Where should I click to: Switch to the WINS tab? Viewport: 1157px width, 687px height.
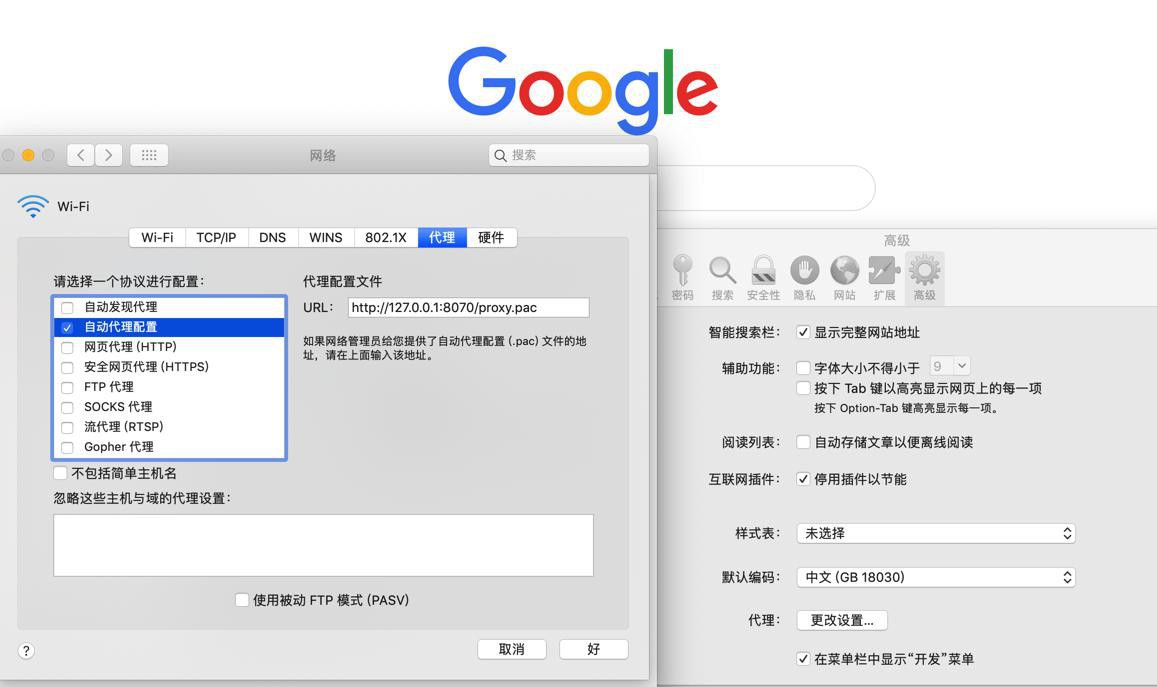point(325,238)
